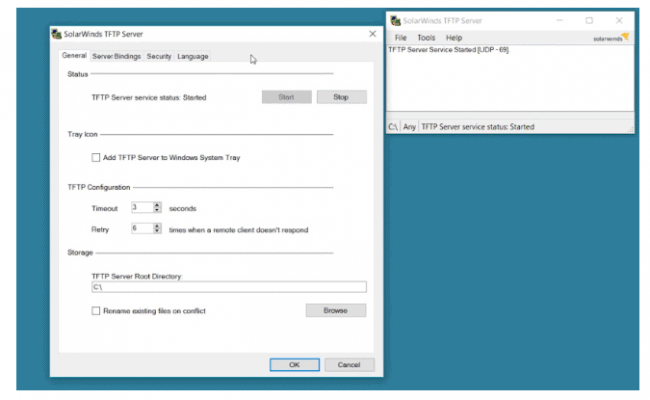Click the 'Any' entry in the status bar
650x400 pixels.
click(x=409, y=127)
